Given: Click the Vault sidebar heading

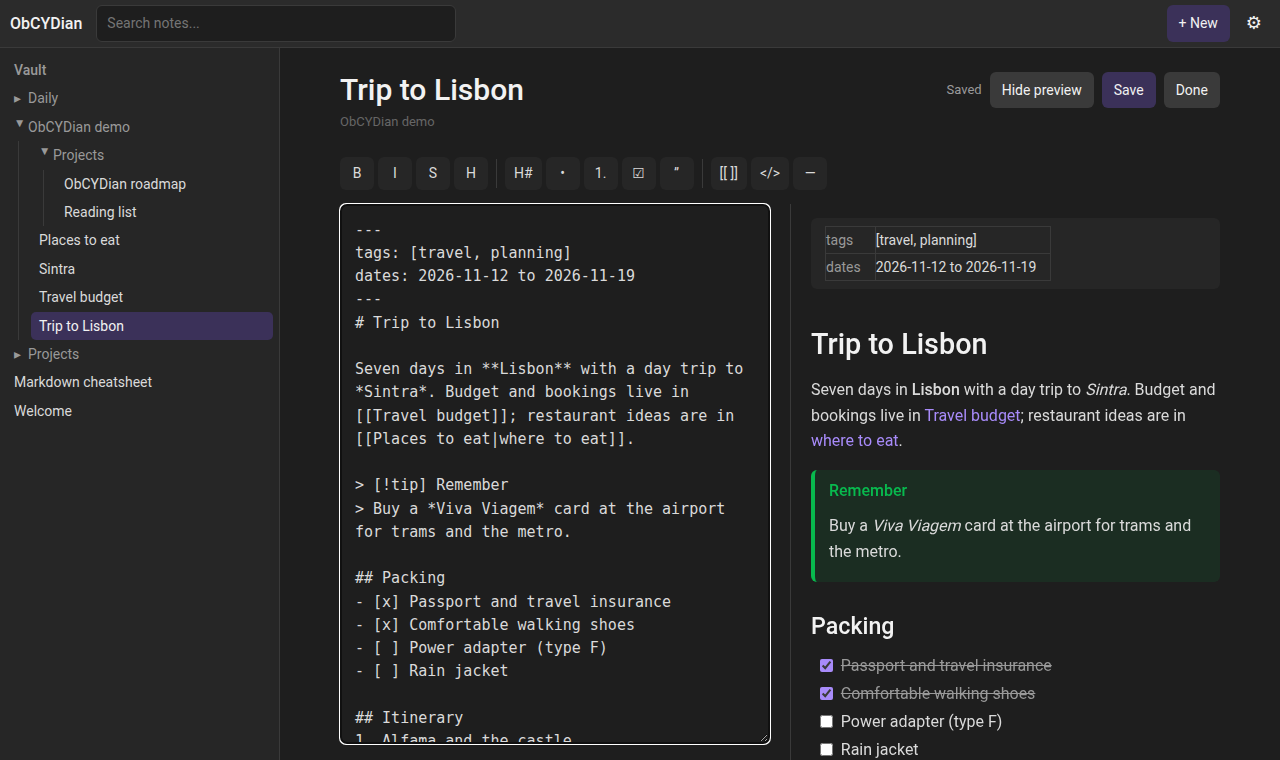Looking at the screenshot, I should [30, 70].
